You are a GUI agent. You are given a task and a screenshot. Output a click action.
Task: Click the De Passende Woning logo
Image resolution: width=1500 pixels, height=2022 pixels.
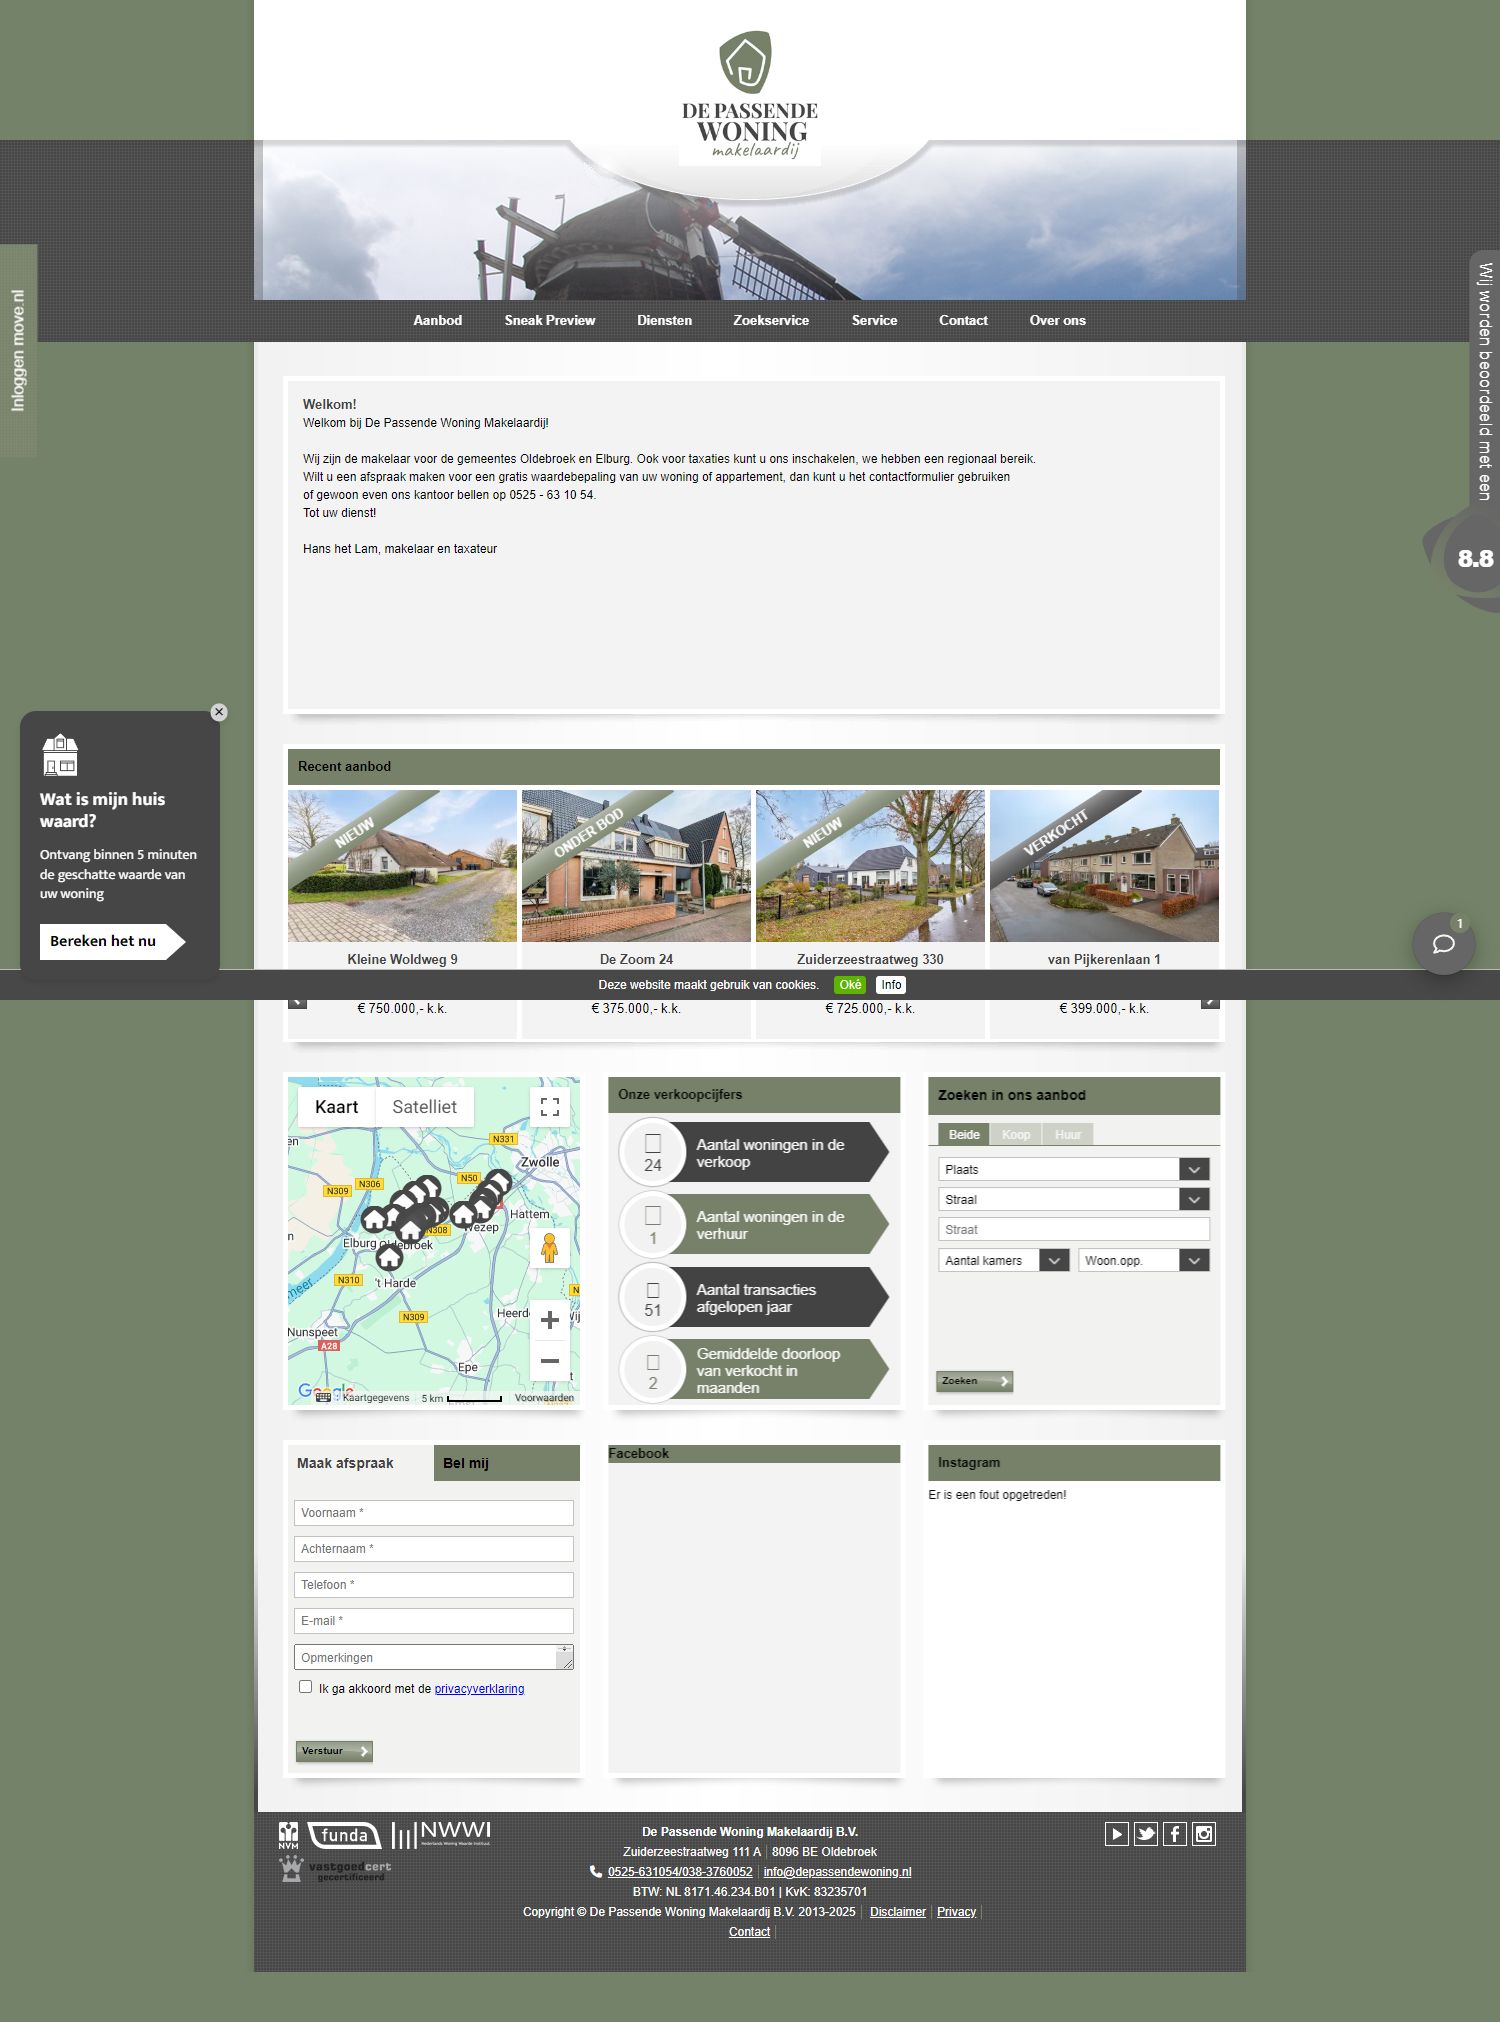pyautogui.click(x=749, y=97)
